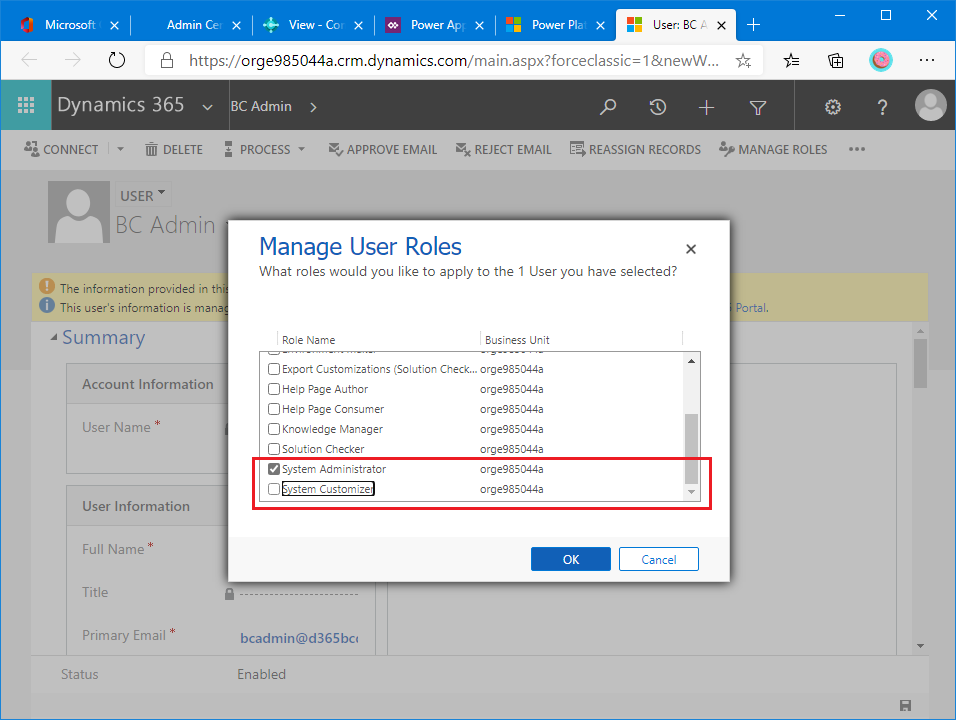This screenshot has width=956, height=720.
Task: Click the role list scroll up arrow
Action: coord(691,361)
